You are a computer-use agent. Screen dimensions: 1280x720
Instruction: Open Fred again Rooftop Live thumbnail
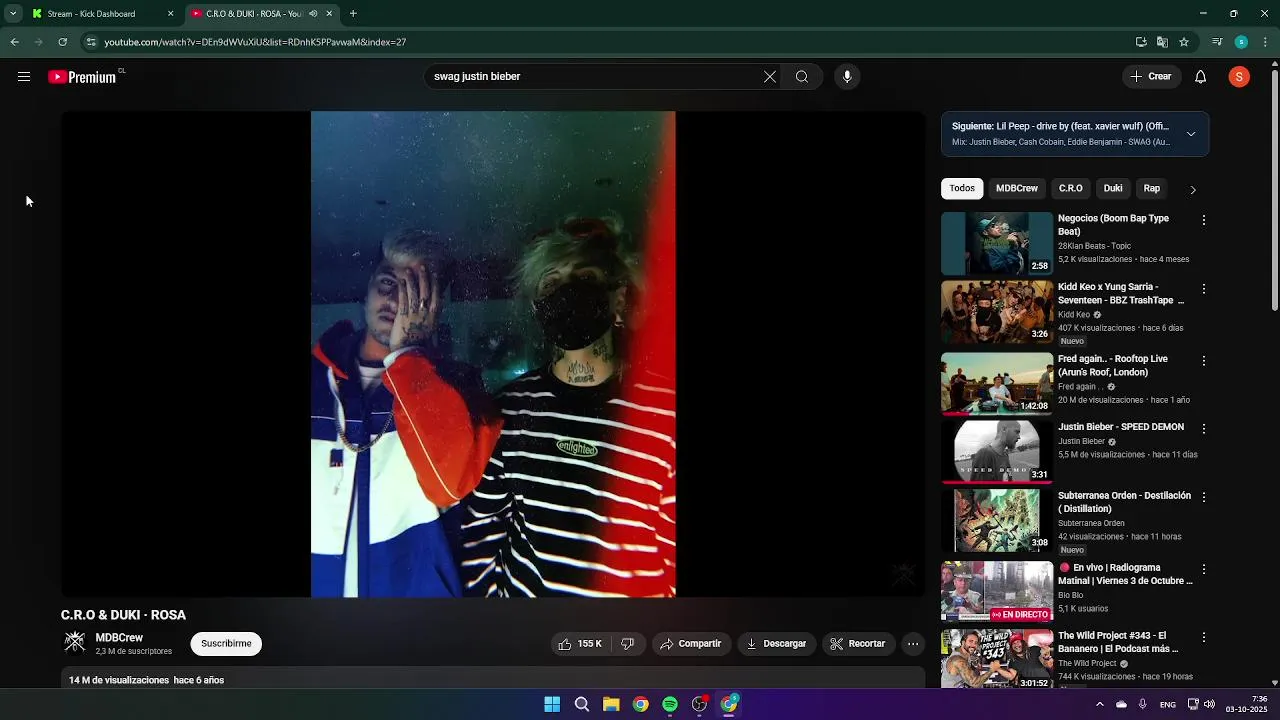tap(997, 383)
